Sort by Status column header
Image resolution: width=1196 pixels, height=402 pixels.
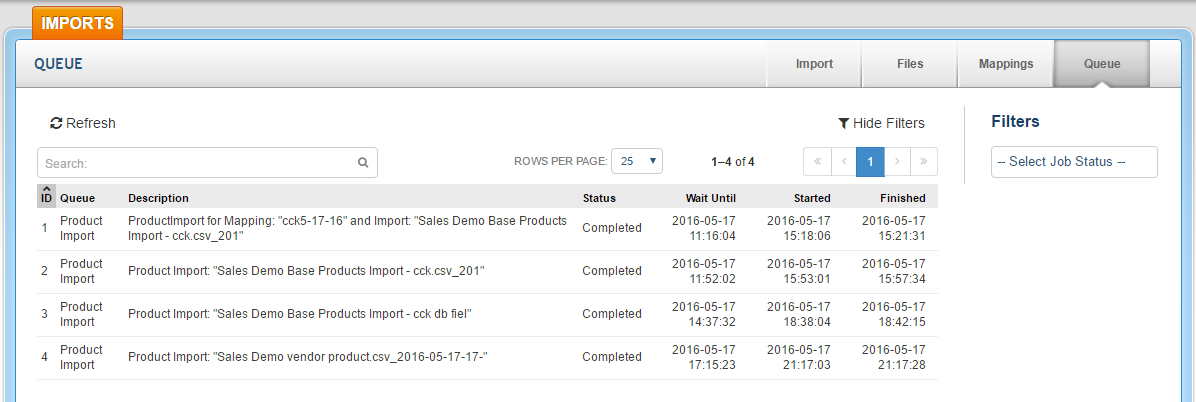[599, 198]
